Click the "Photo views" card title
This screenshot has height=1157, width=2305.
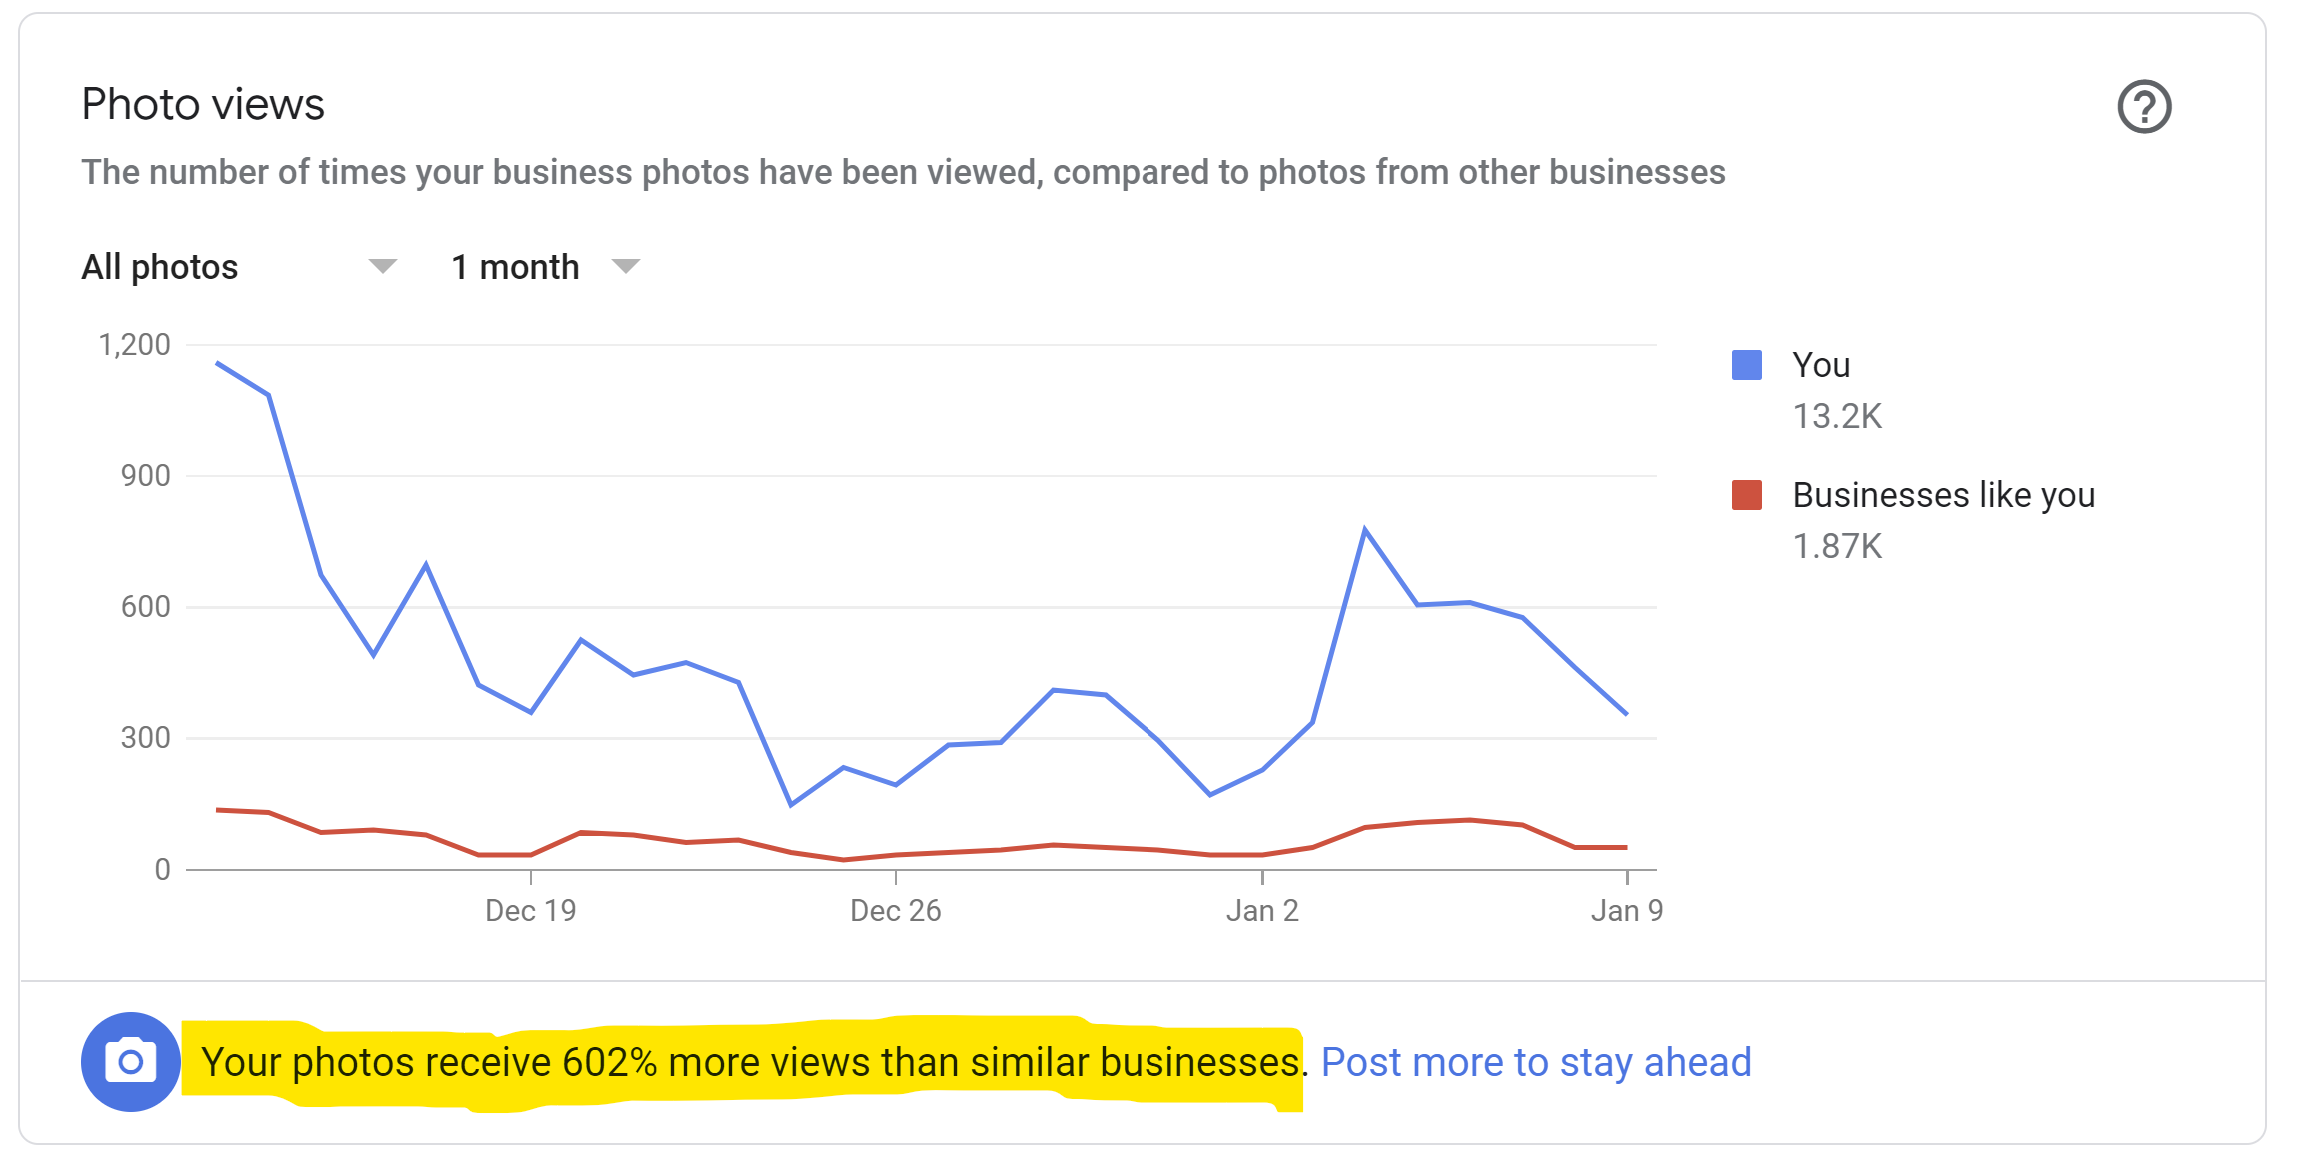tap(203, 104)
